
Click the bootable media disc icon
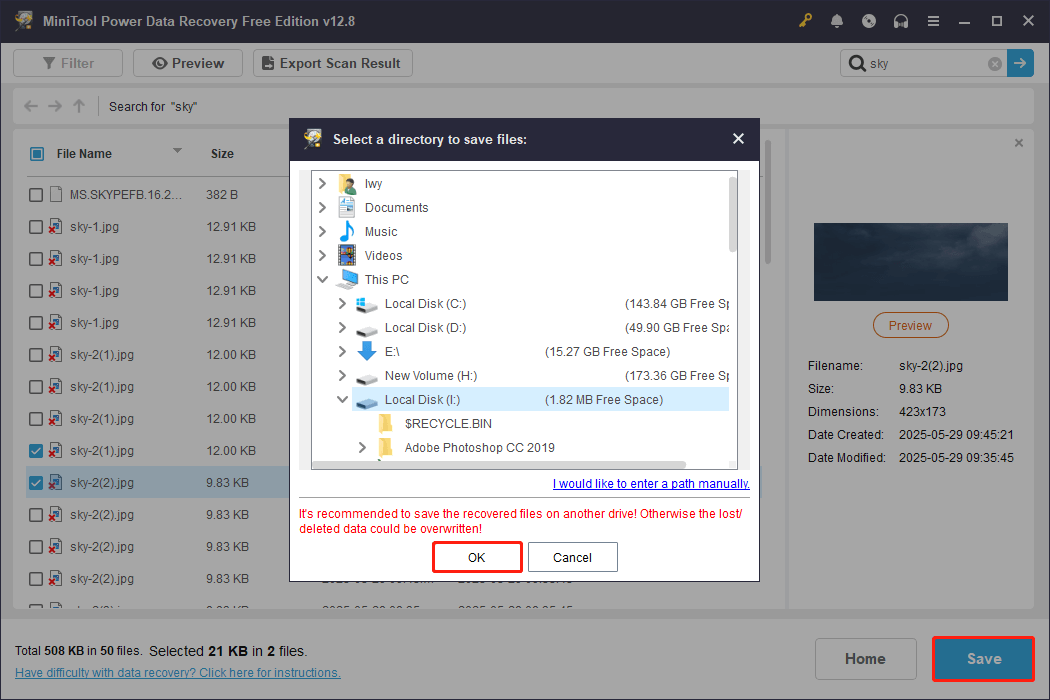pos(869,20)
